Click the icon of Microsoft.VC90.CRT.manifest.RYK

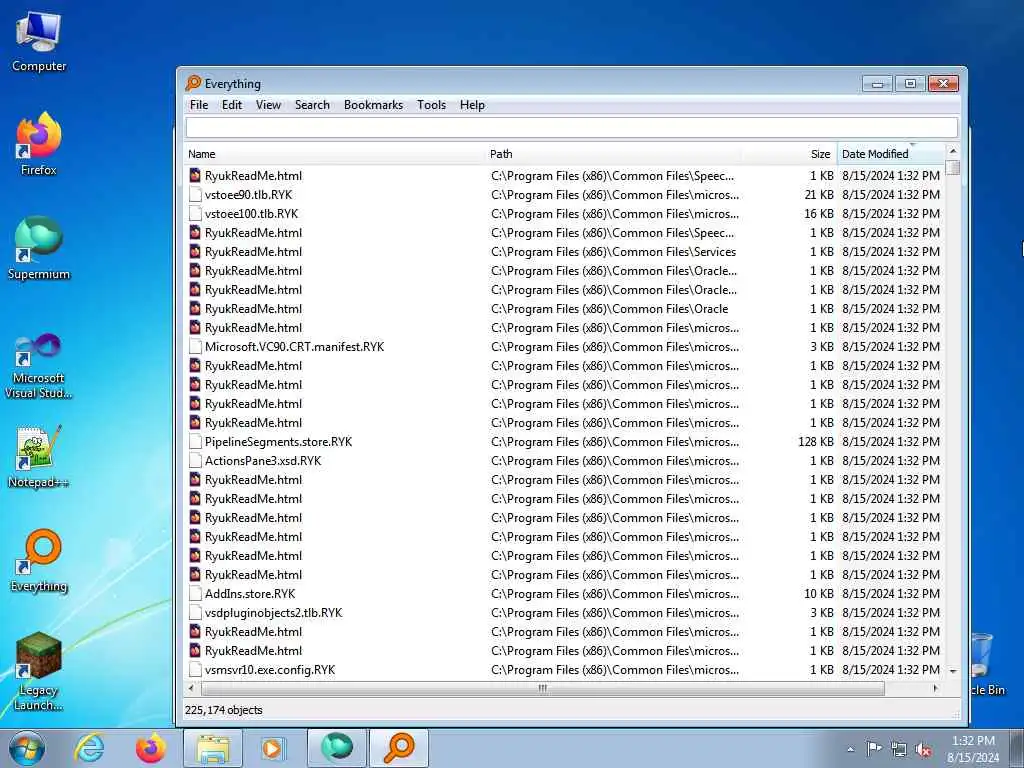[195, 347]
